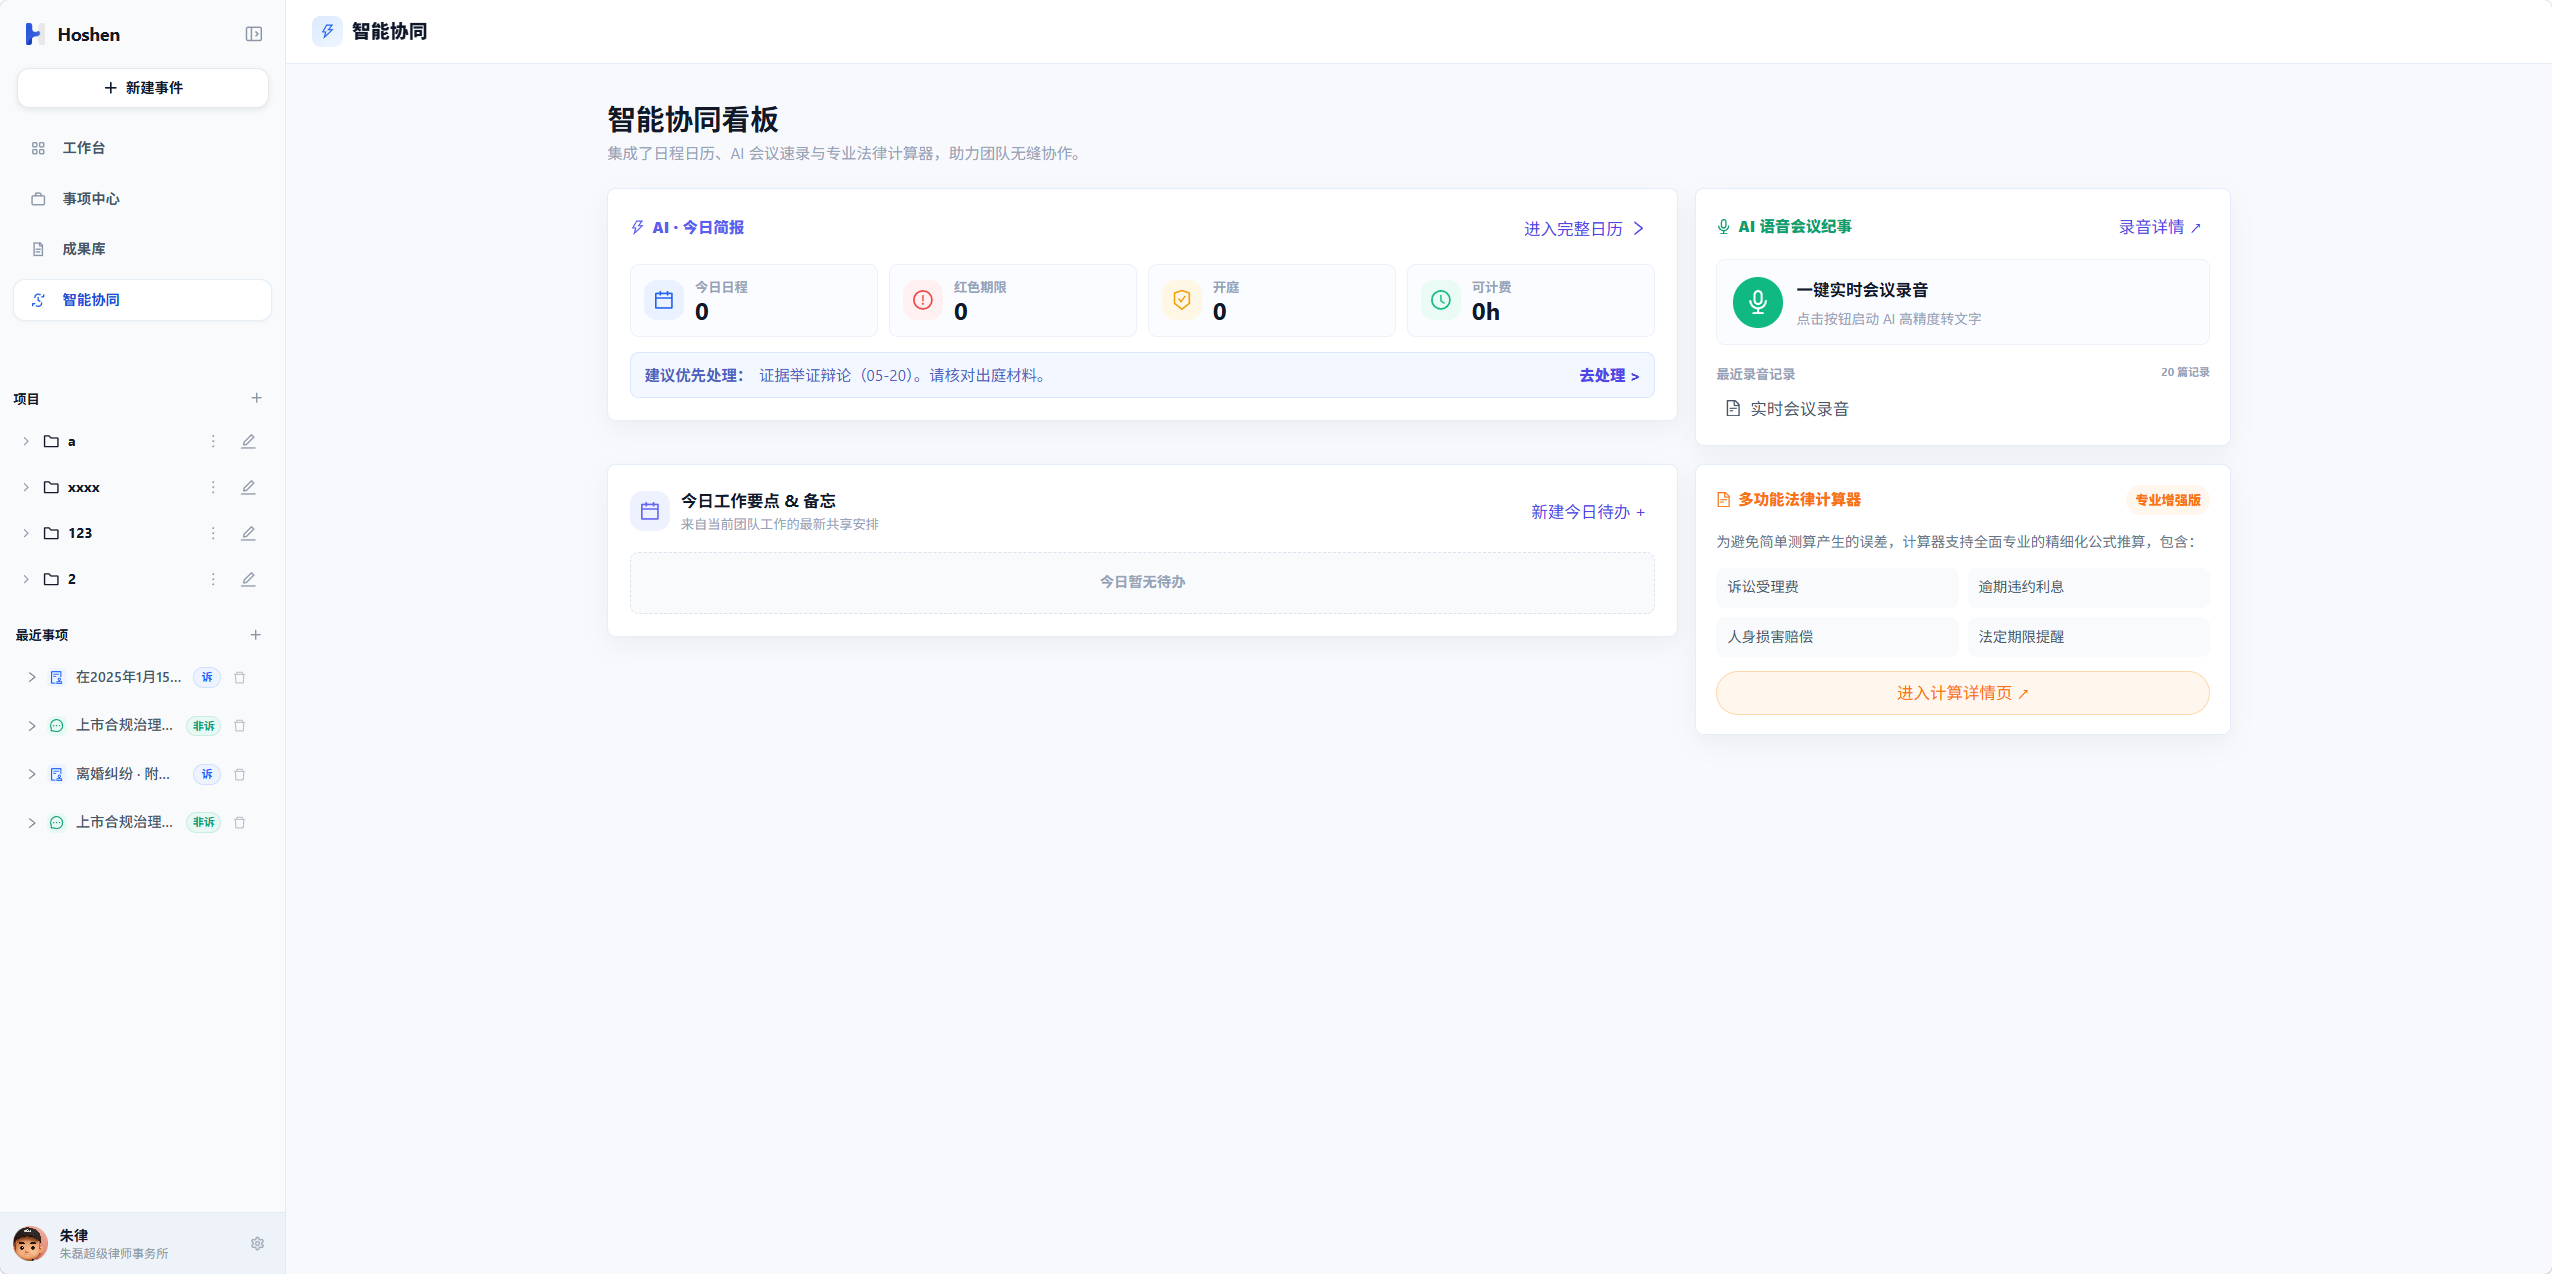2552x1274 pixels.
Task: Expand project folder 123
Action: [26, 533]
